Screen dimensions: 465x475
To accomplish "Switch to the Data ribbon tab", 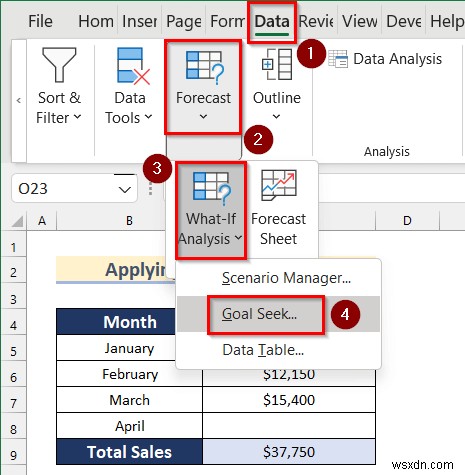I will point(272,22).
